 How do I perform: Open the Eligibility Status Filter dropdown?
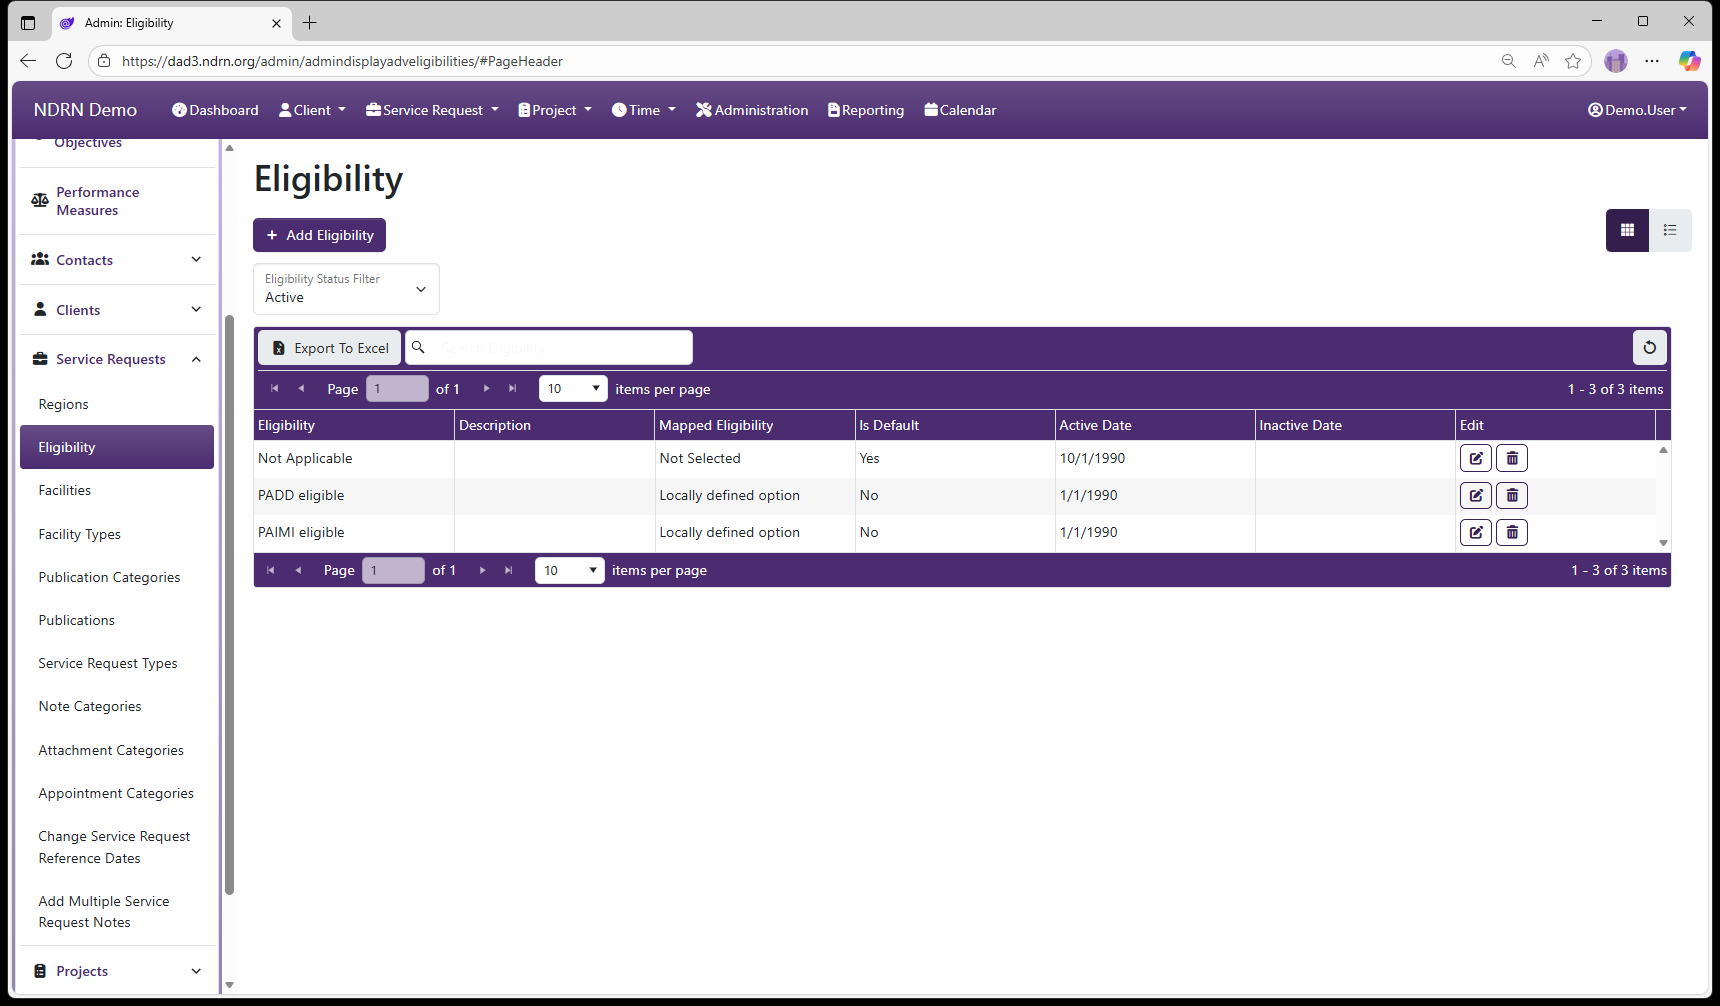[x=346, y=289]
